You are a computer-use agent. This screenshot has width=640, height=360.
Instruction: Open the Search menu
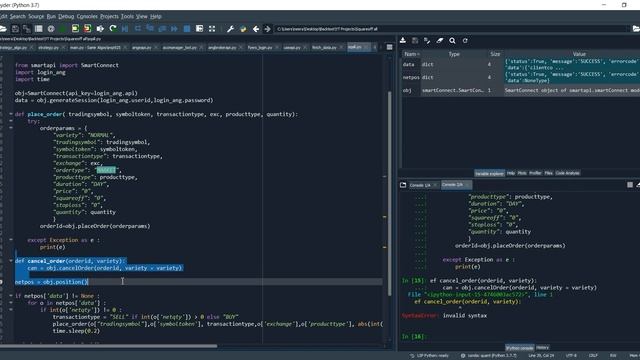[18, 16]
